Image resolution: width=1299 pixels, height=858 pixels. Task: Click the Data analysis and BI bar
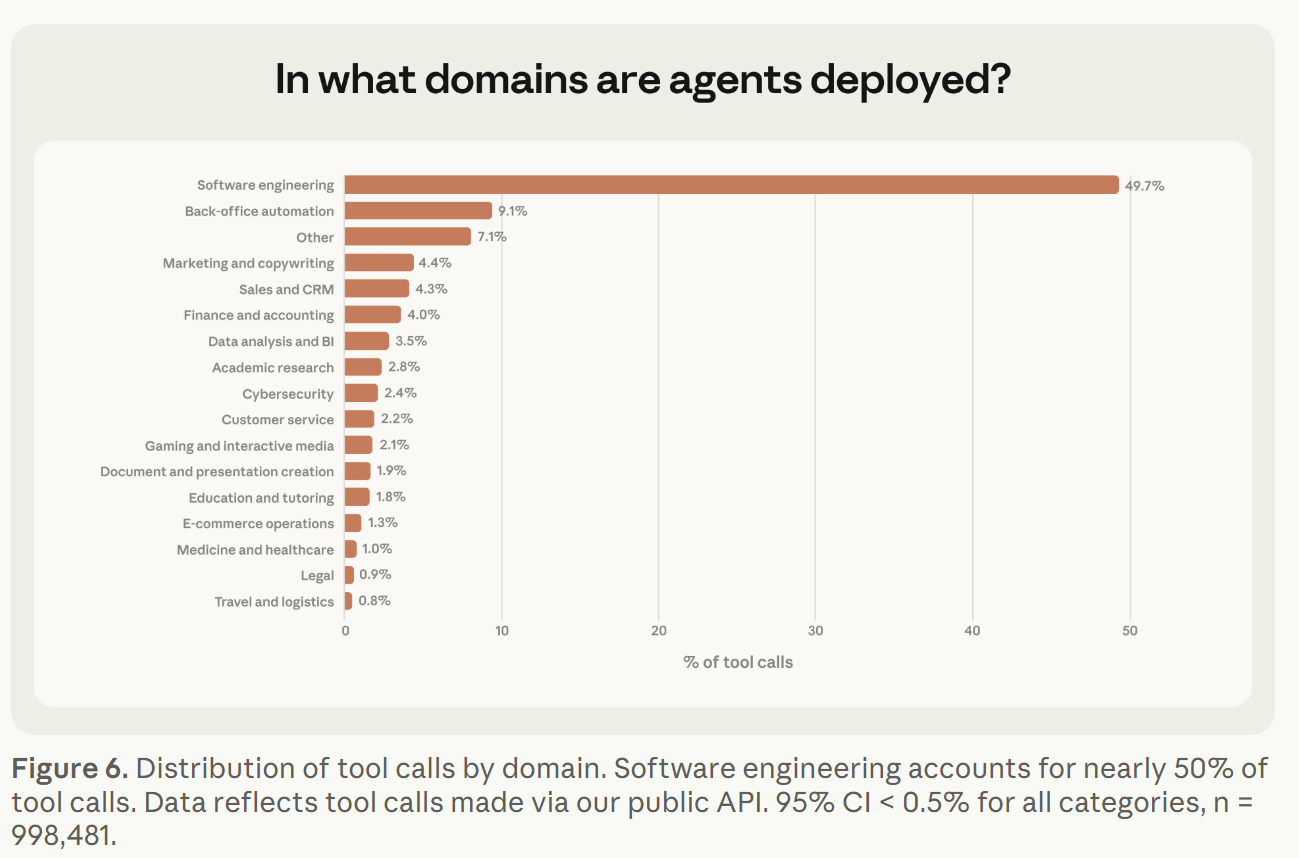tap(367, 341)
